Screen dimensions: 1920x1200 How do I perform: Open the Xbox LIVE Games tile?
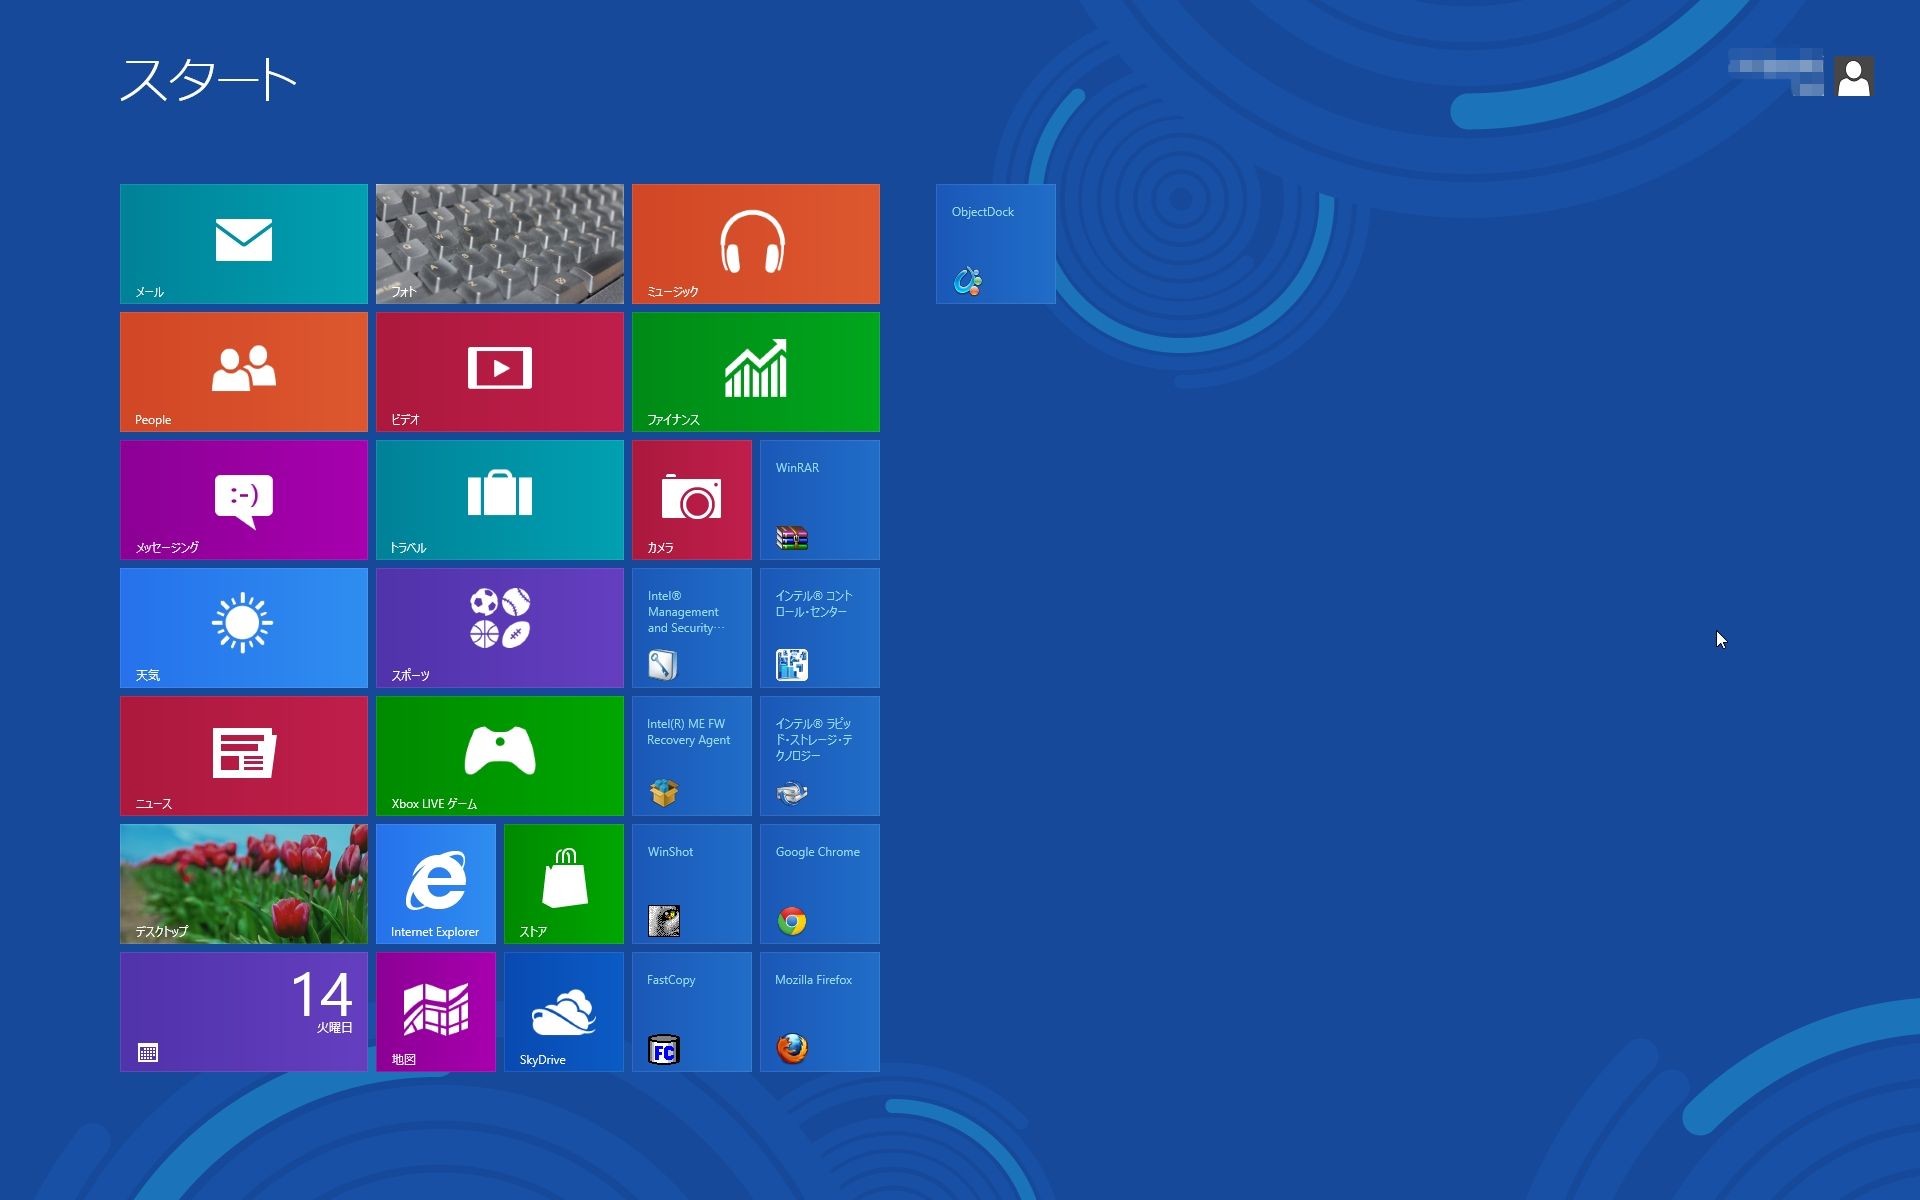tap(499, 755)
